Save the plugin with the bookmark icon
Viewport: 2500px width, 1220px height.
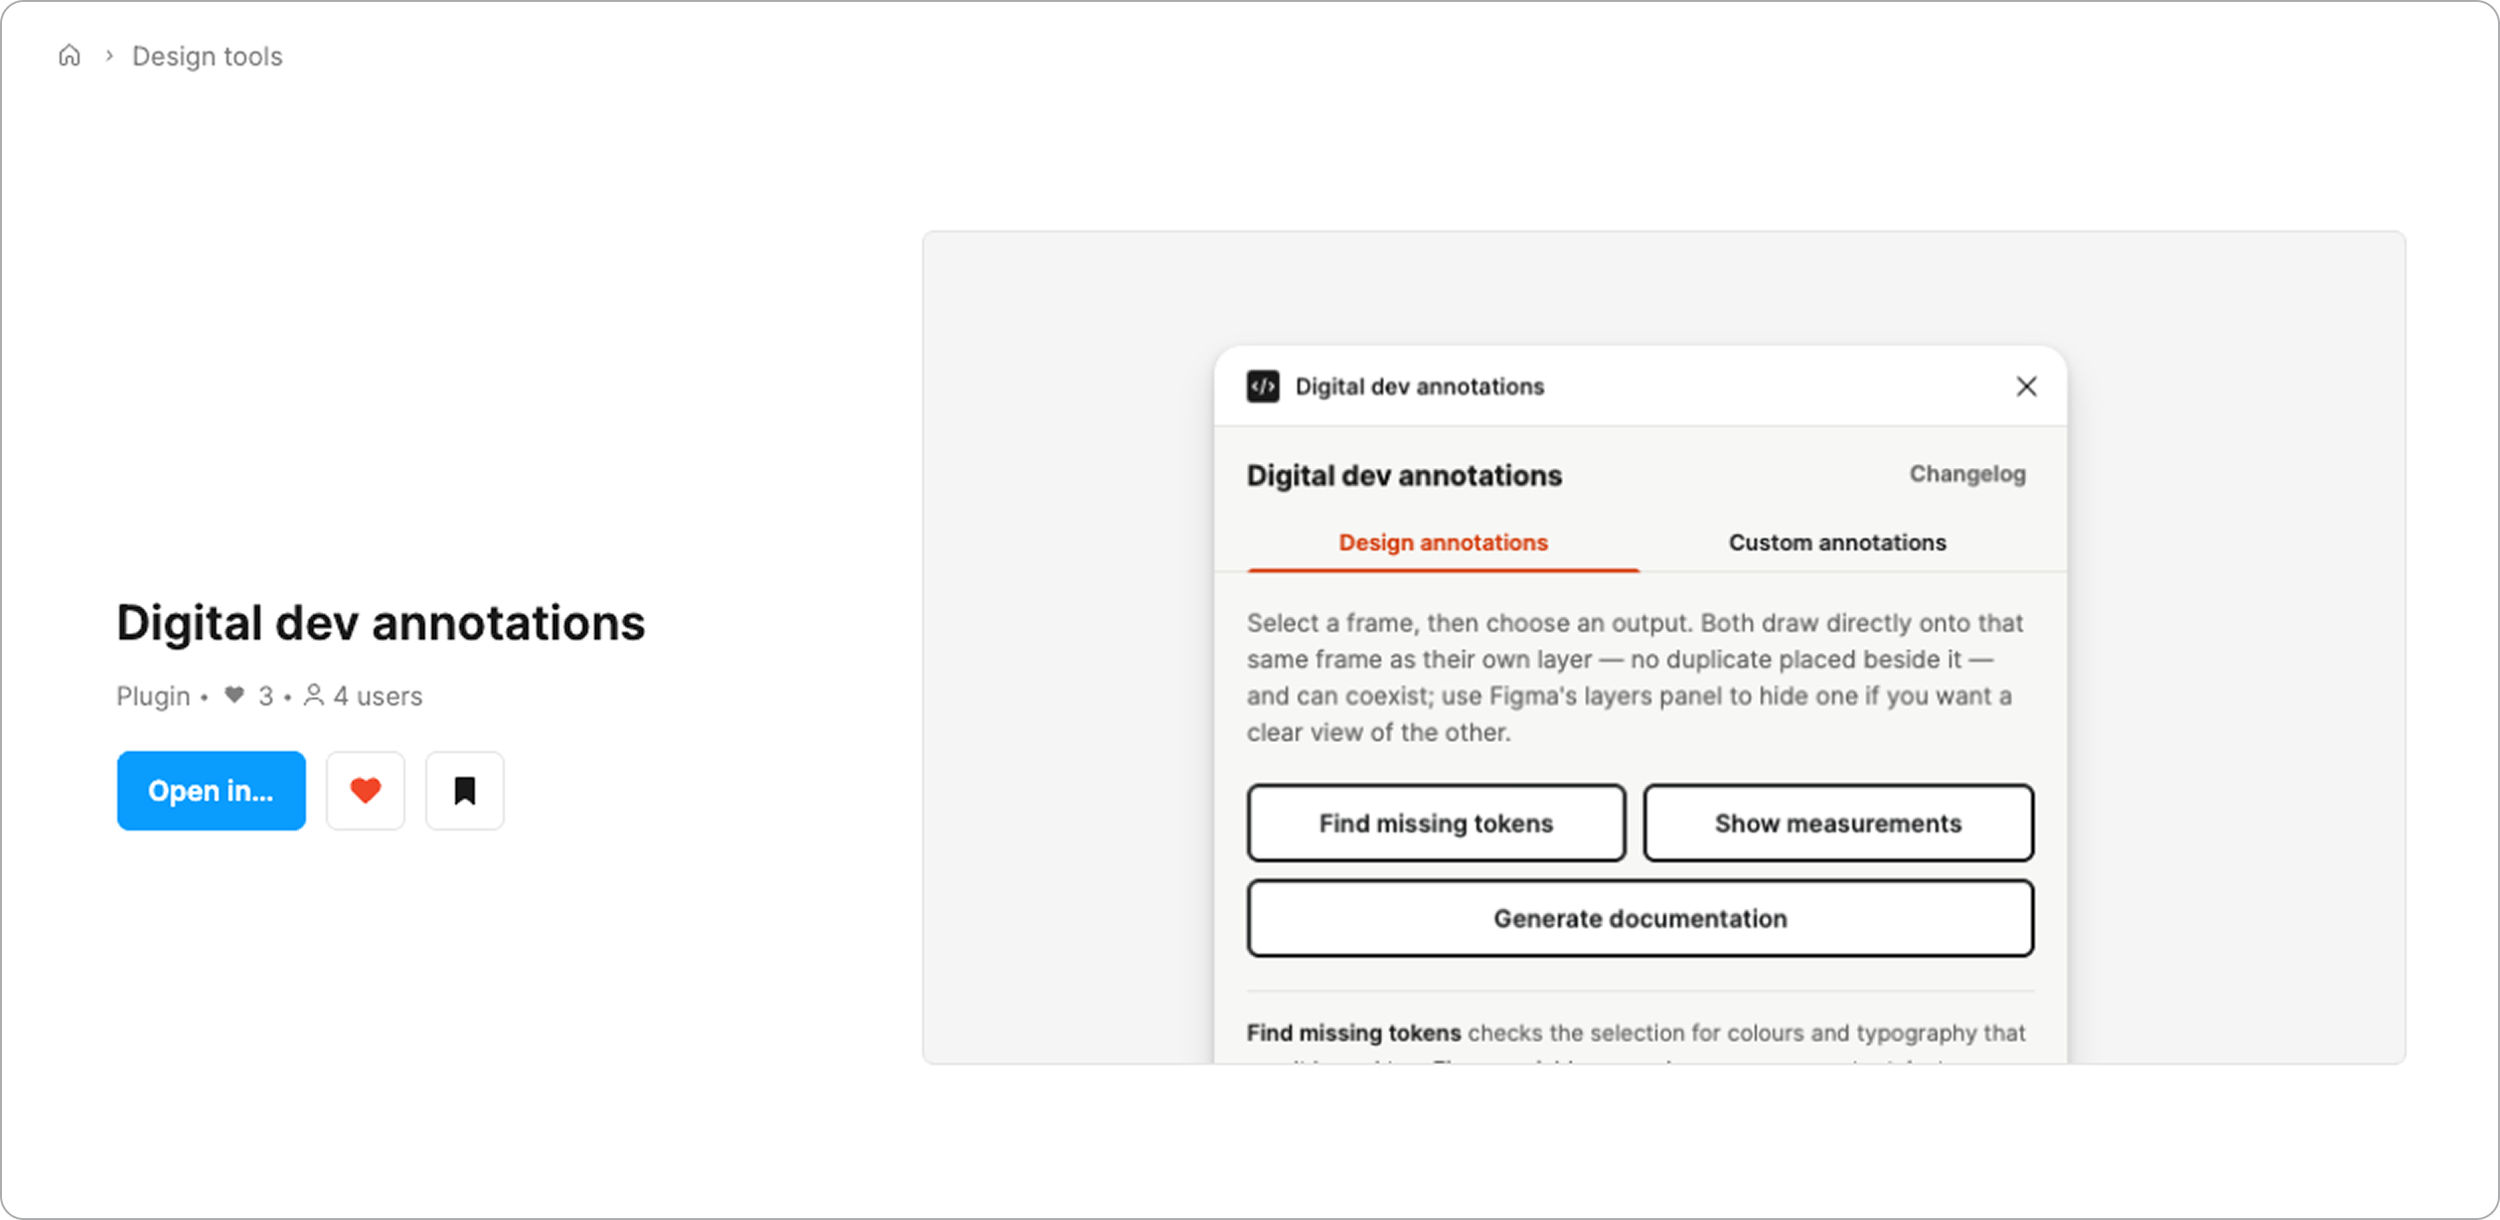tap(465, 791)
